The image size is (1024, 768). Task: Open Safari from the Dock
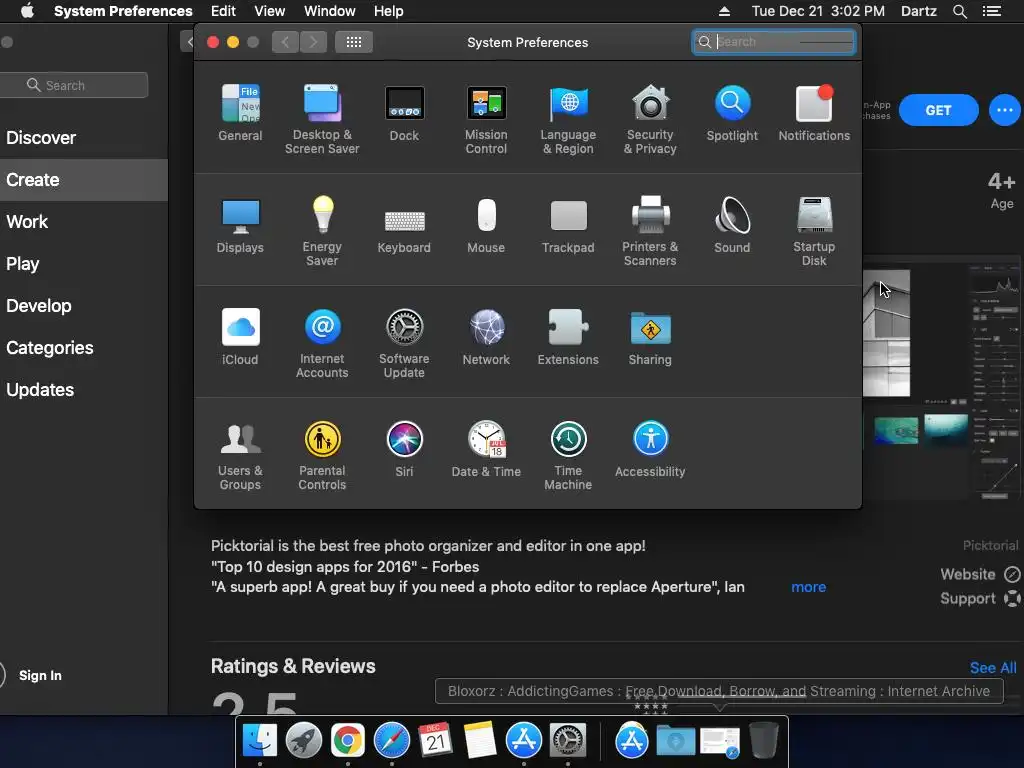coord(392,740)
